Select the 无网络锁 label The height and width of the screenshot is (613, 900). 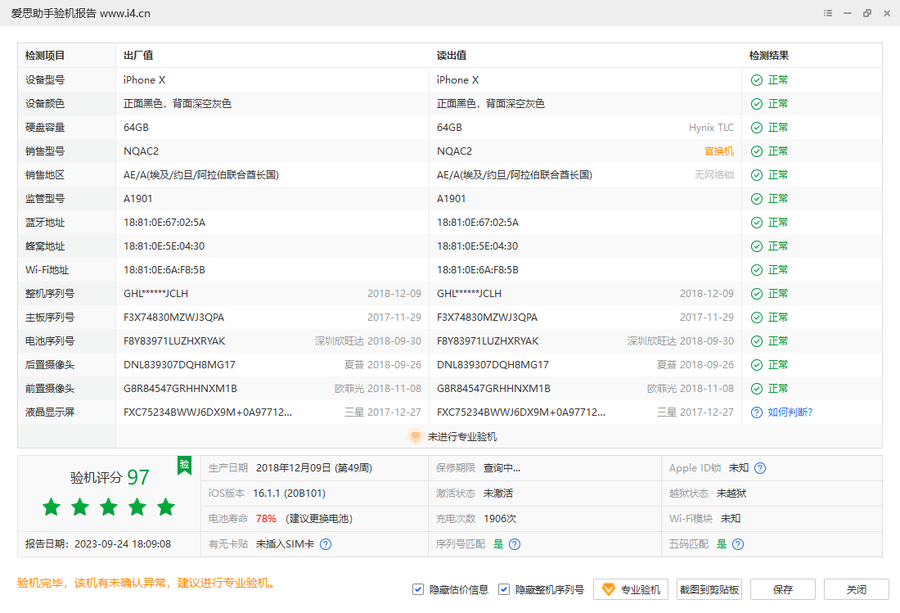(714, 175)
